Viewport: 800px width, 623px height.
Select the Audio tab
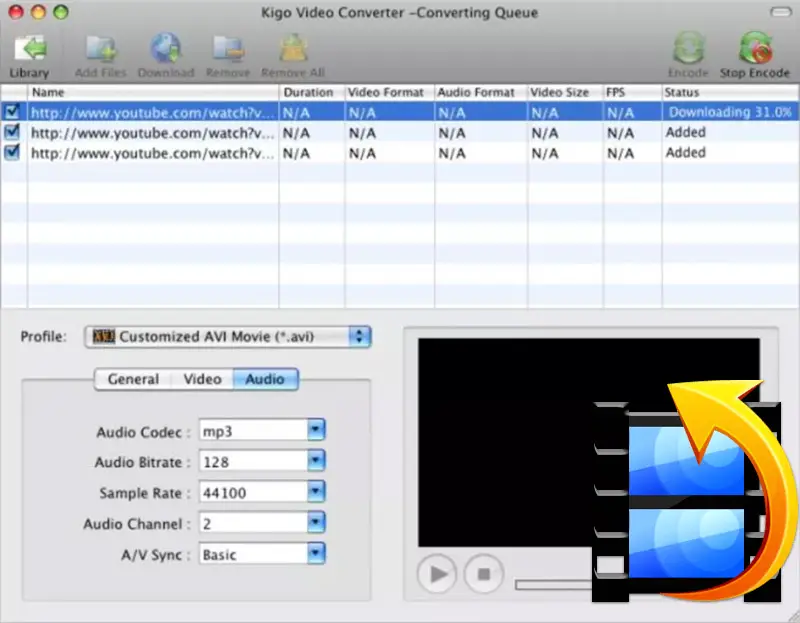point(265,379)
